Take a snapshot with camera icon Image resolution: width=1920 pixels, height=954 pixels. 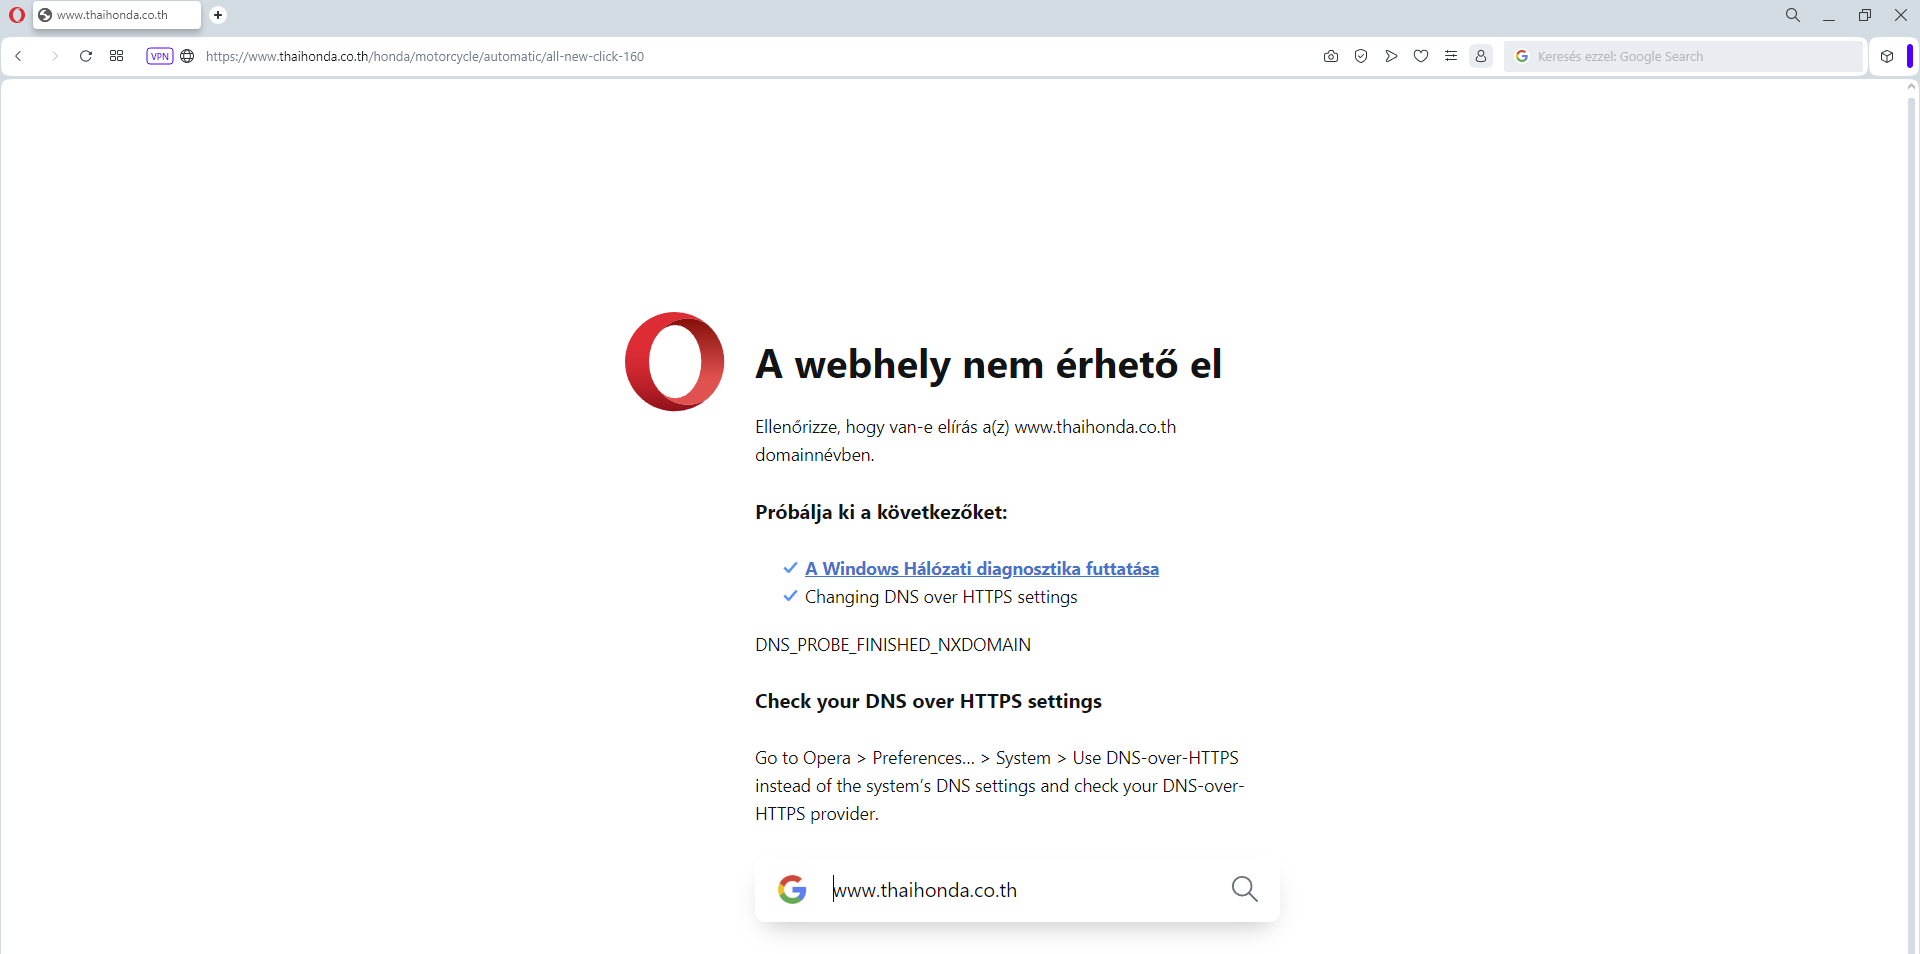[x=1331, y=56]
